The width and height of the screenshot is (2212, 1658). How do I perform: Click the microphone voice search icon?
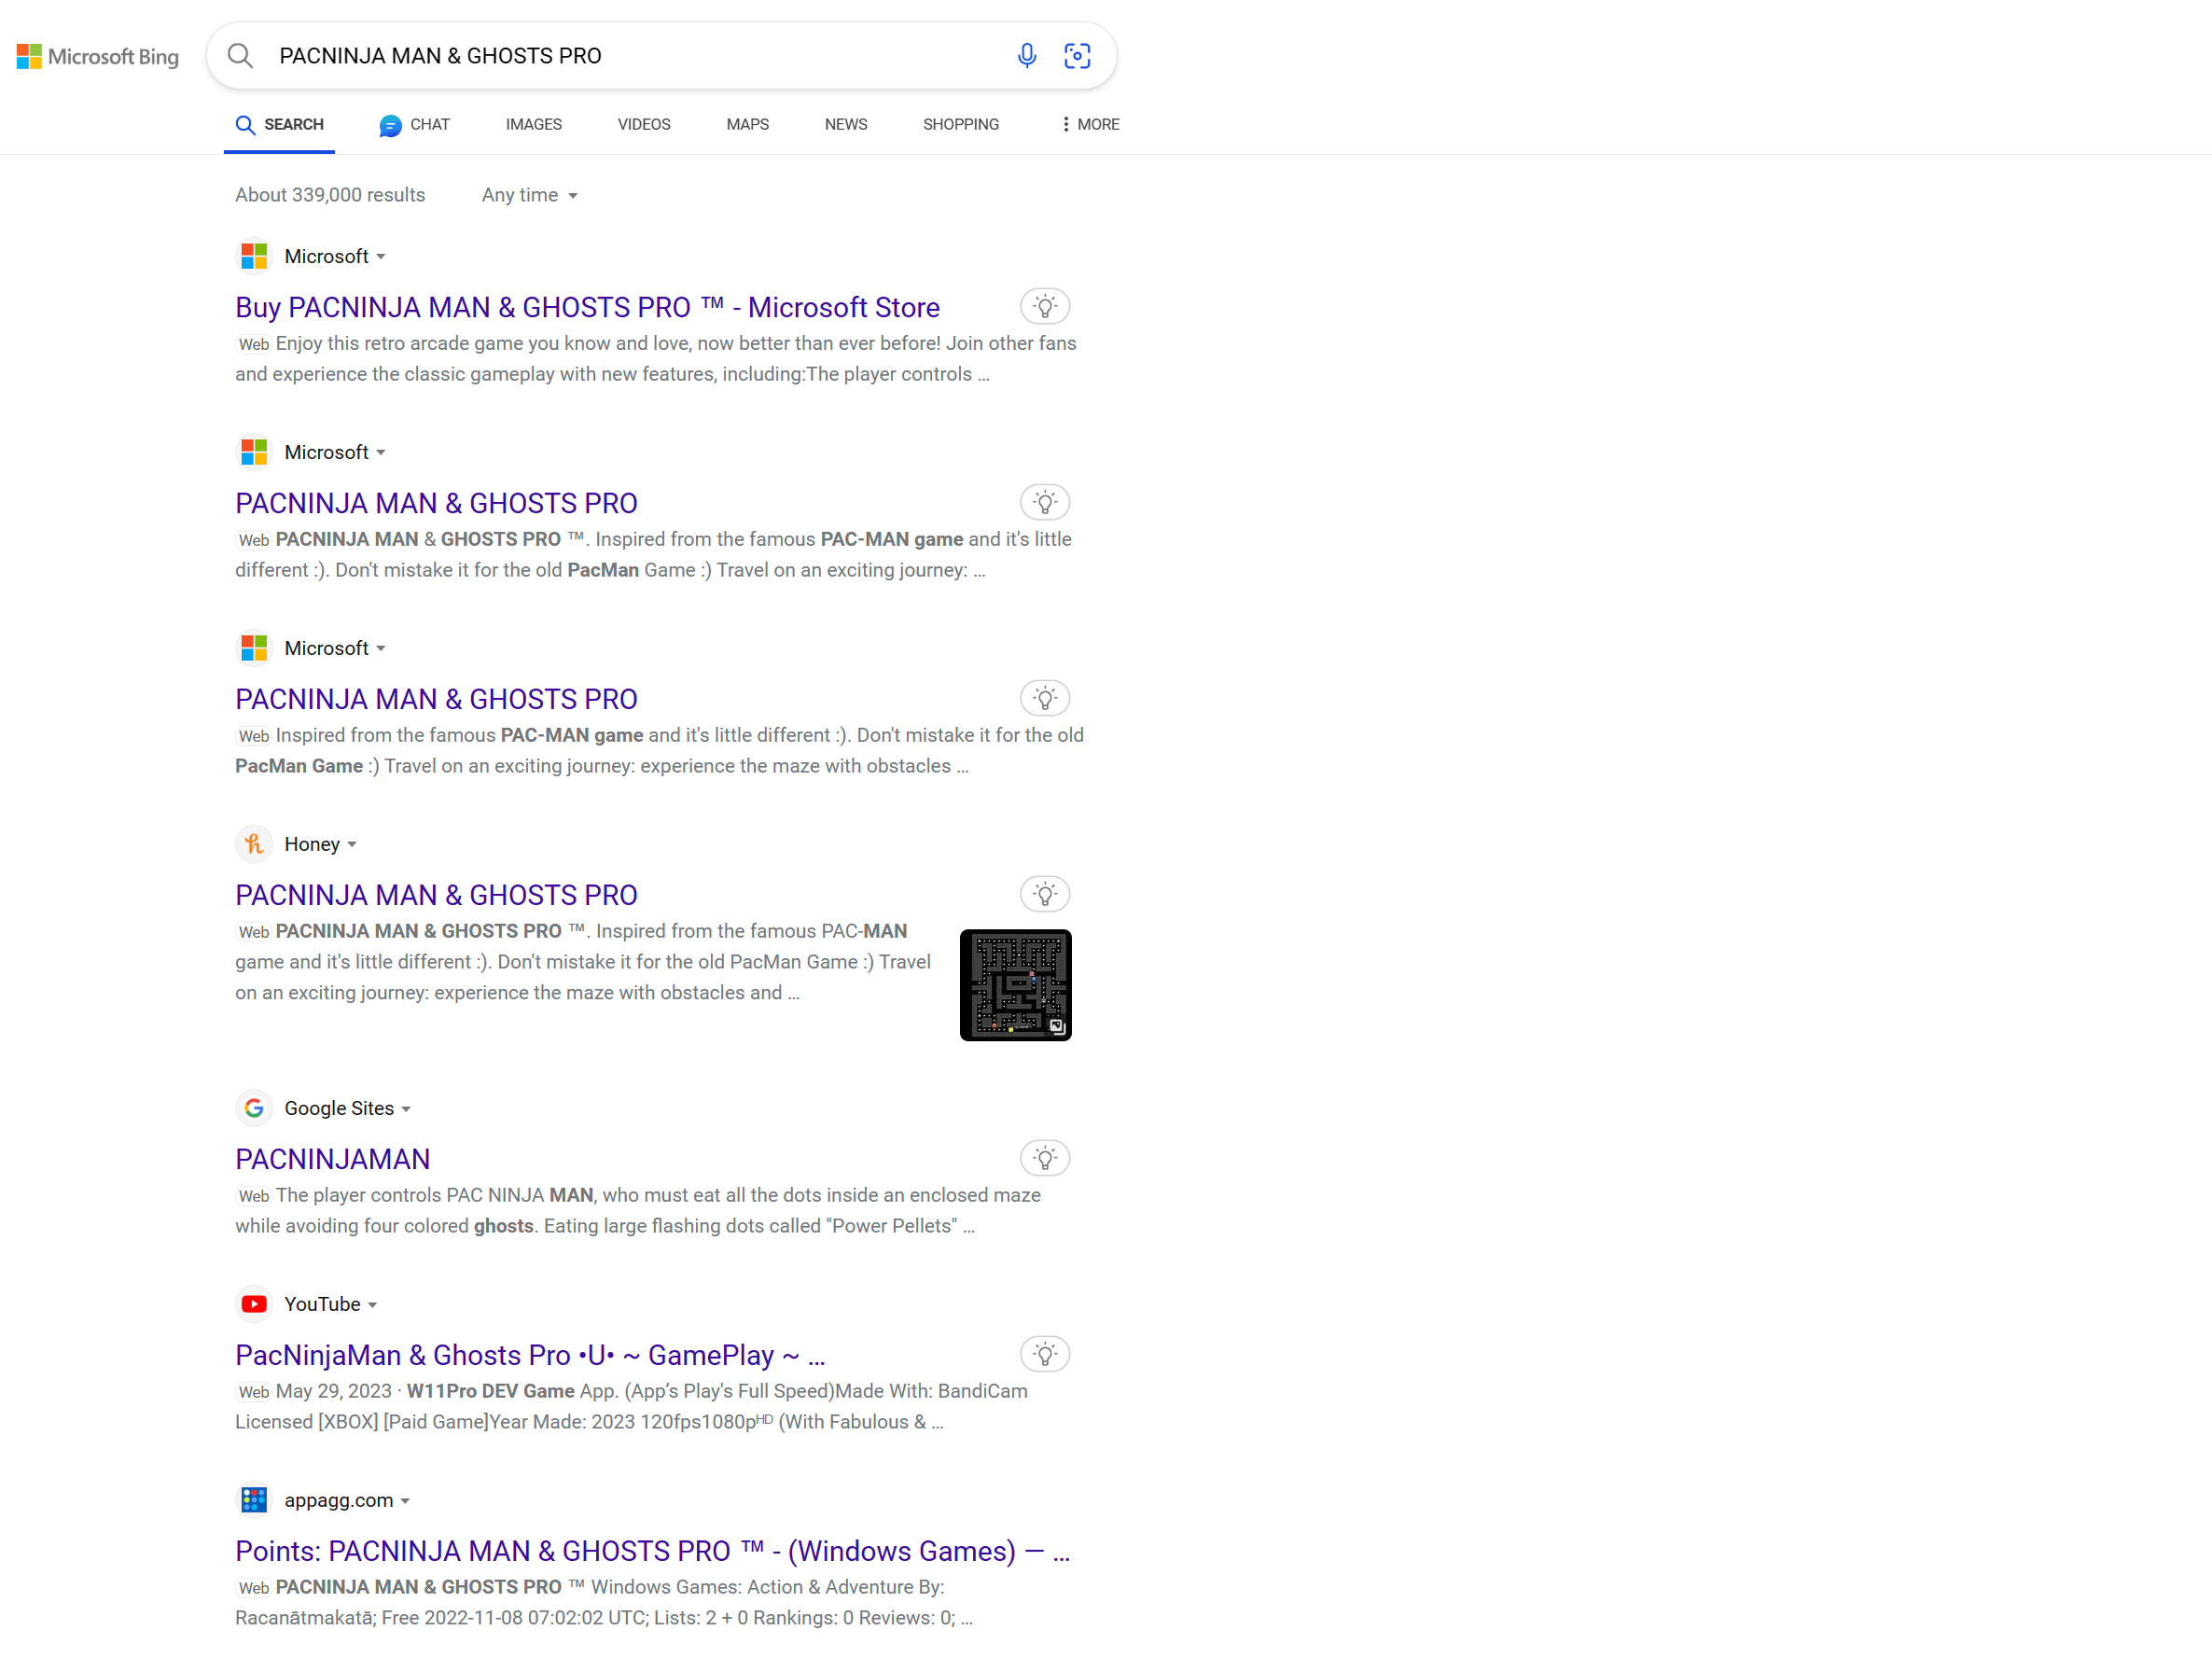coord(1026,56)
